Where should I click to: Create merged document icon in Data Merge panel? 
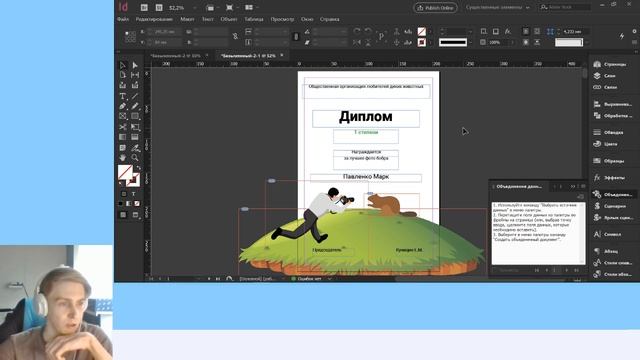580,197
